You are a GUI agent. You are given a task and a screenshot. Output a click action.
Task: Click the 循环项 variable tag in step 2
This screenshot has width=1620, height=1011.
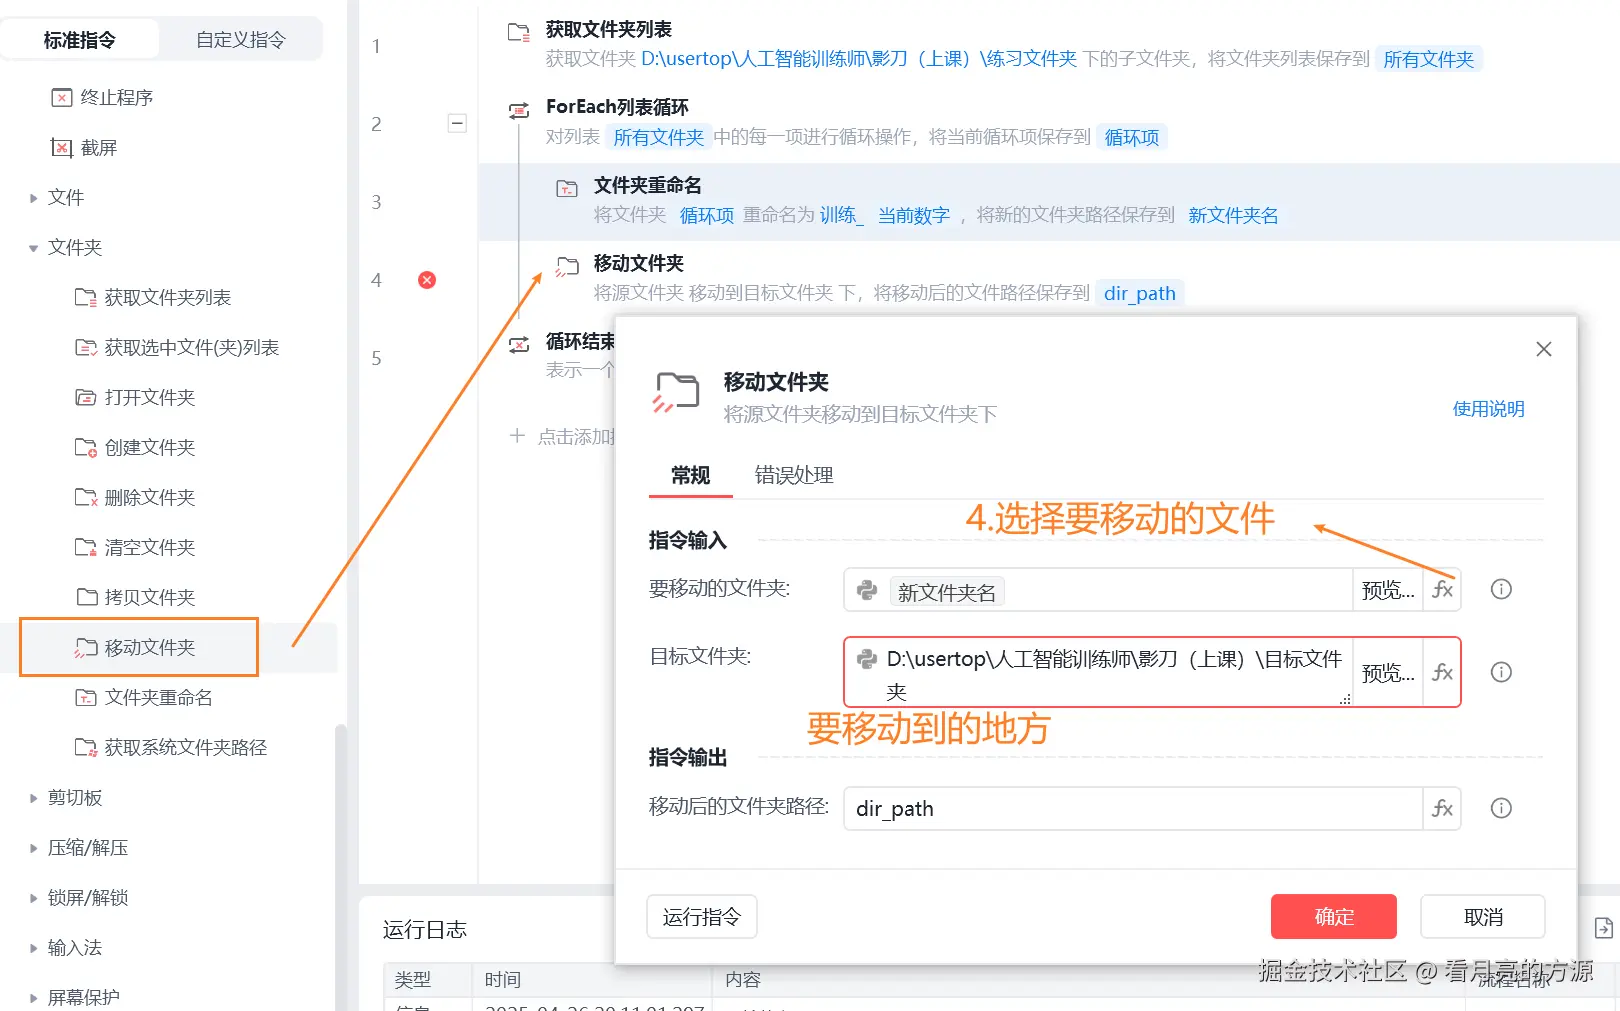[1131, 137]
